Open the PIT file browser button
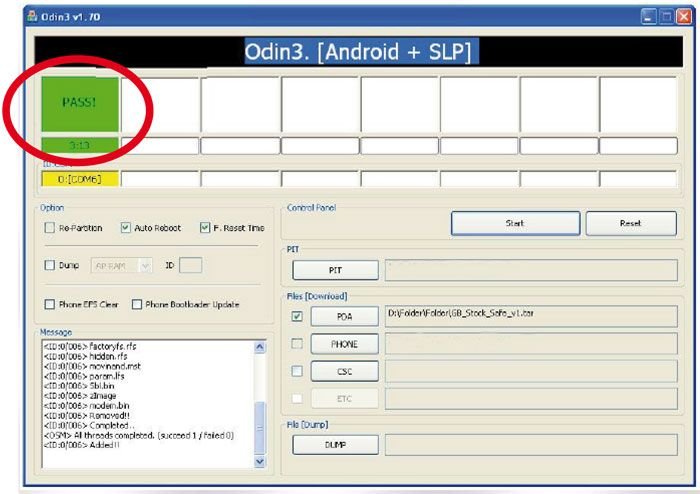The width and height of the screenshot is (700, 494). (335, 270)
